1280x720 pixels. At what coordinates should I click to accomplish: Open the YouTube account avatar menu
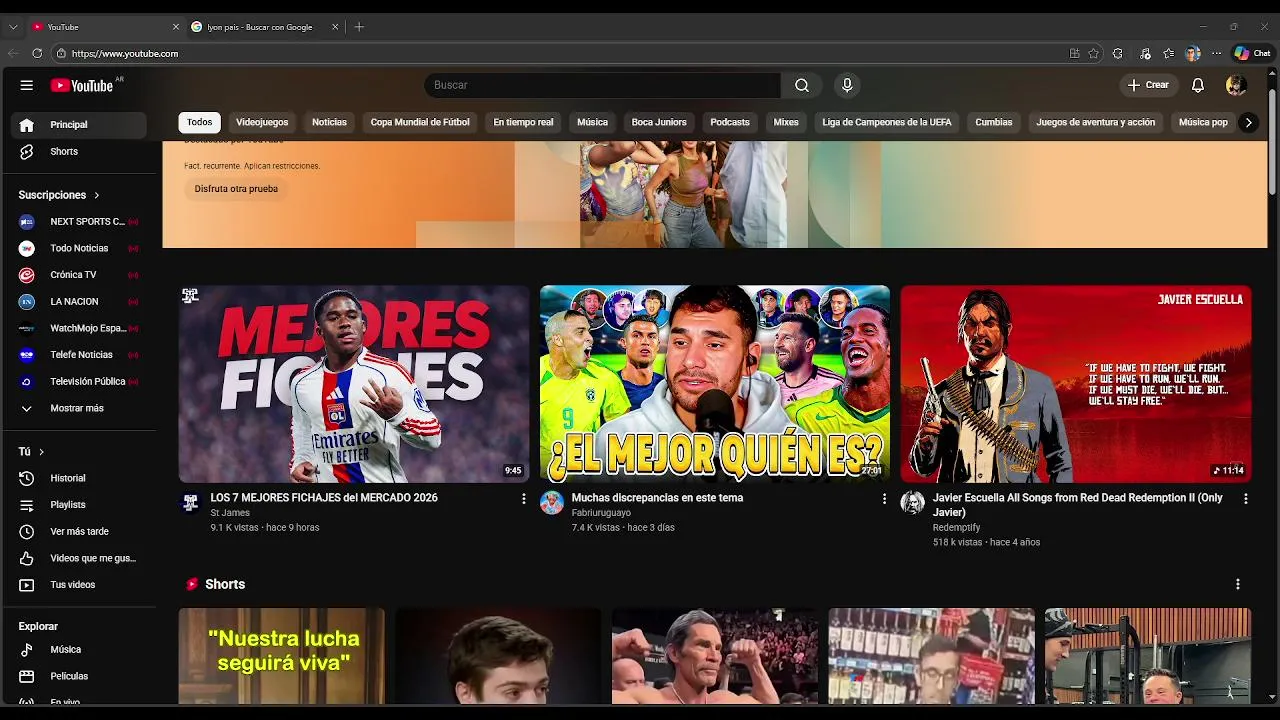[1236, 85]
